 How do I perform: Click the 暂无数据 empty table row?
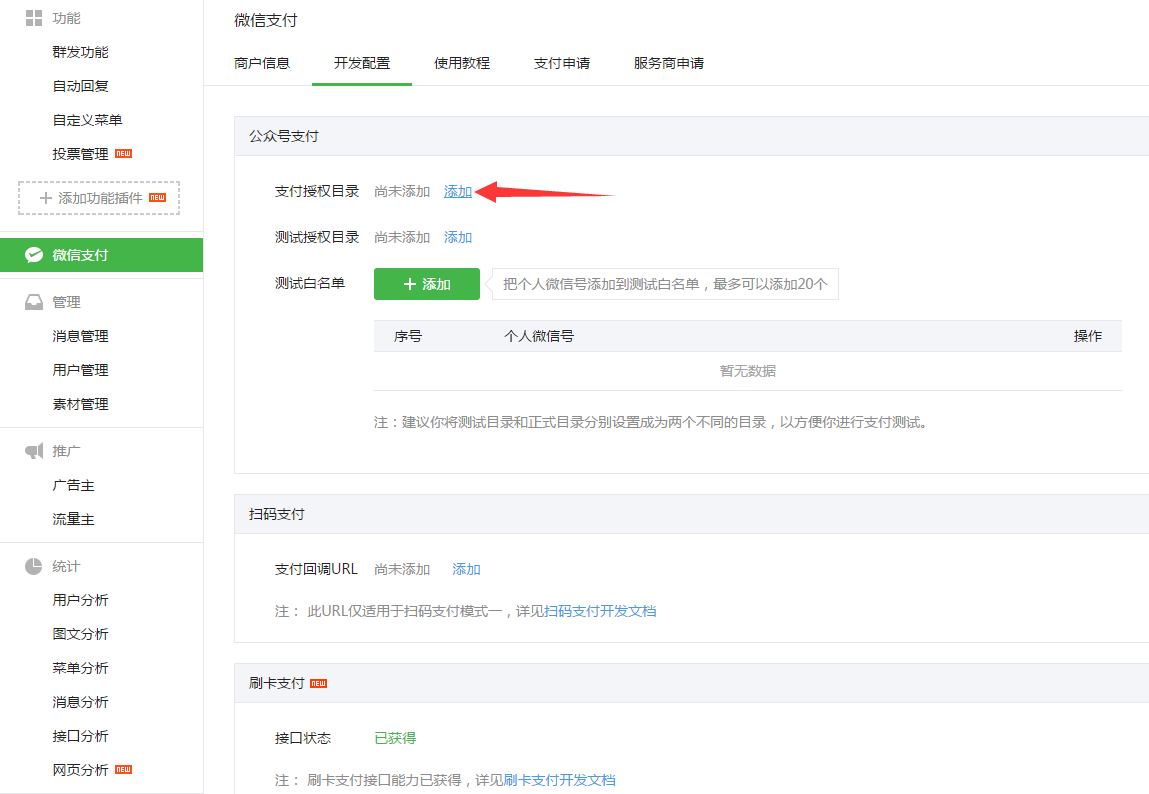(x=747, y=371)
